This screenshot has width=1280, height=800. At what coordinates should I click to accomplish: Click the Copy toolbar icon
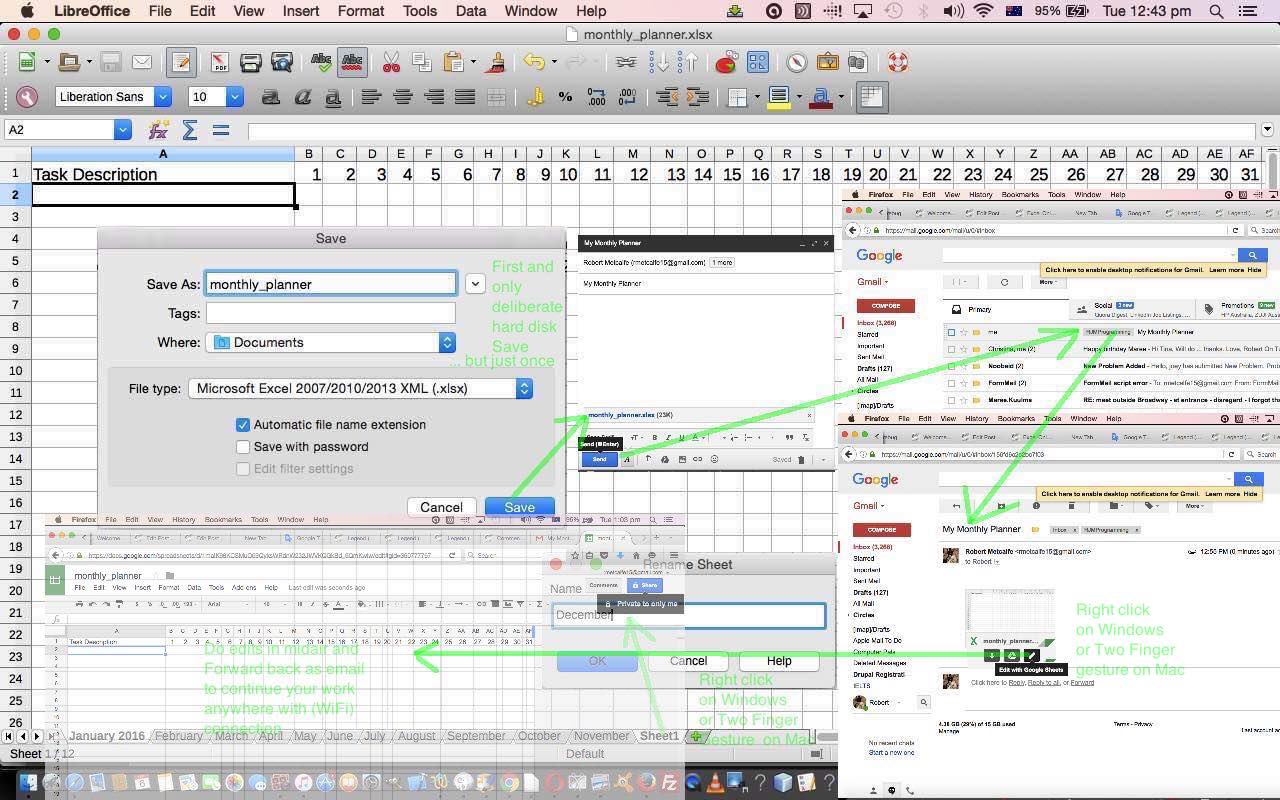tap(421, 62)
